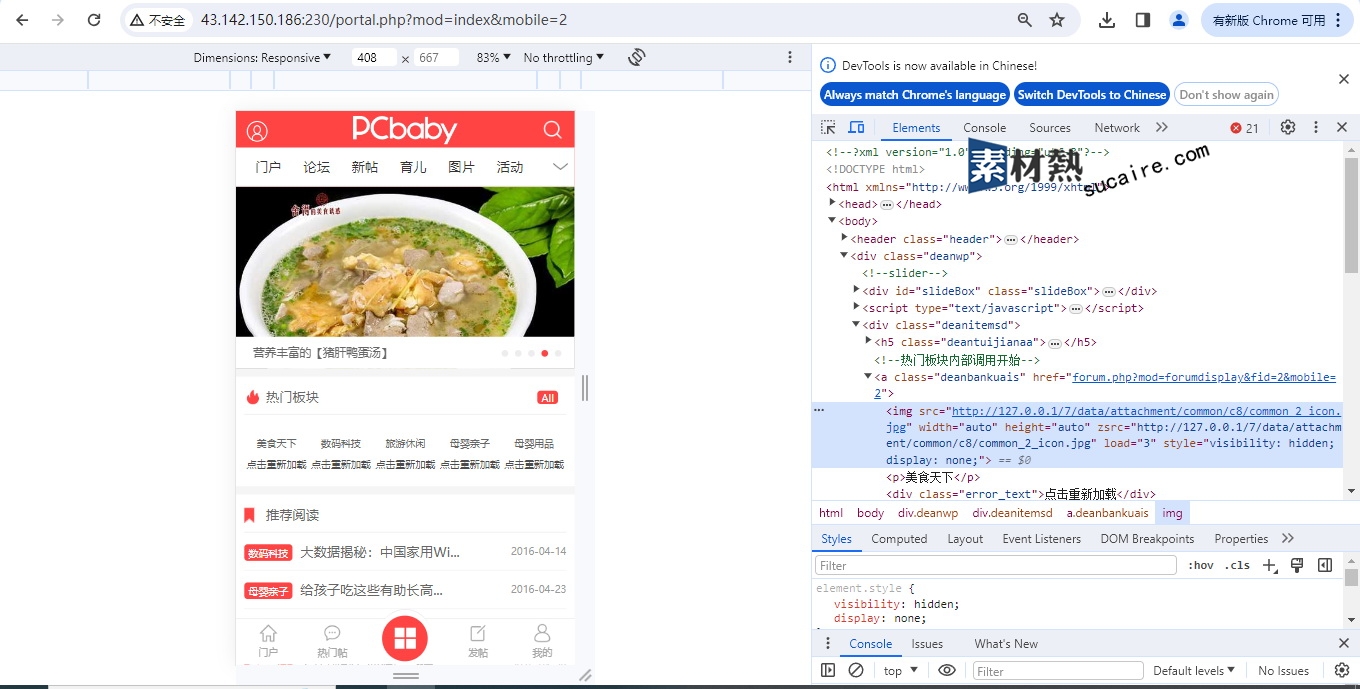This screenshot has height=689, width=1360.
Task: Click the magnifier zoom icon in address bar
Action: coord(1025,20)
